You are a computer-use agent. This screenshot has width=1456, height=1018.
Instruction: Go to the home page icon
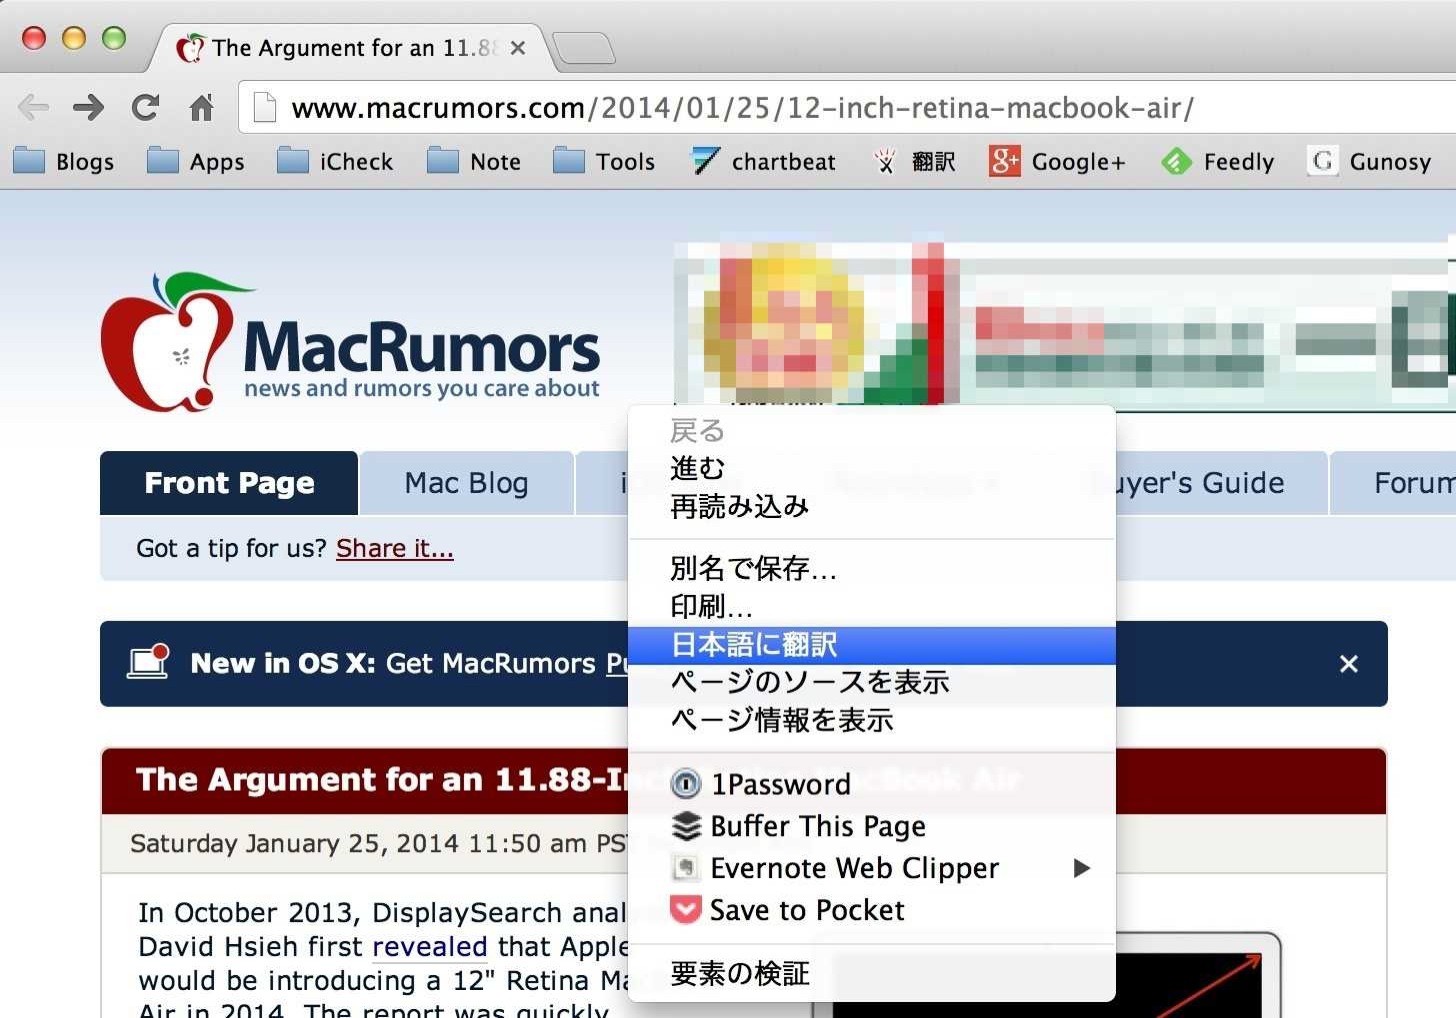coord(201,107)
